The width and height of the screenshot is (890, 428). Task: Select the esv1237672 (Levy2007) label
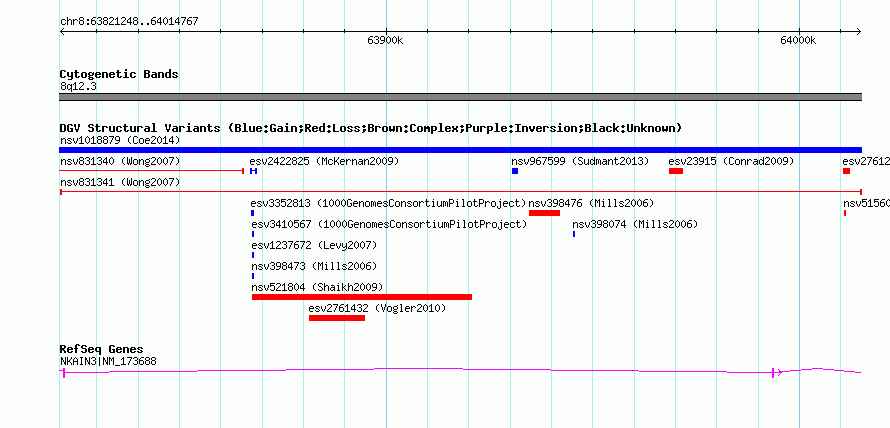314,246
